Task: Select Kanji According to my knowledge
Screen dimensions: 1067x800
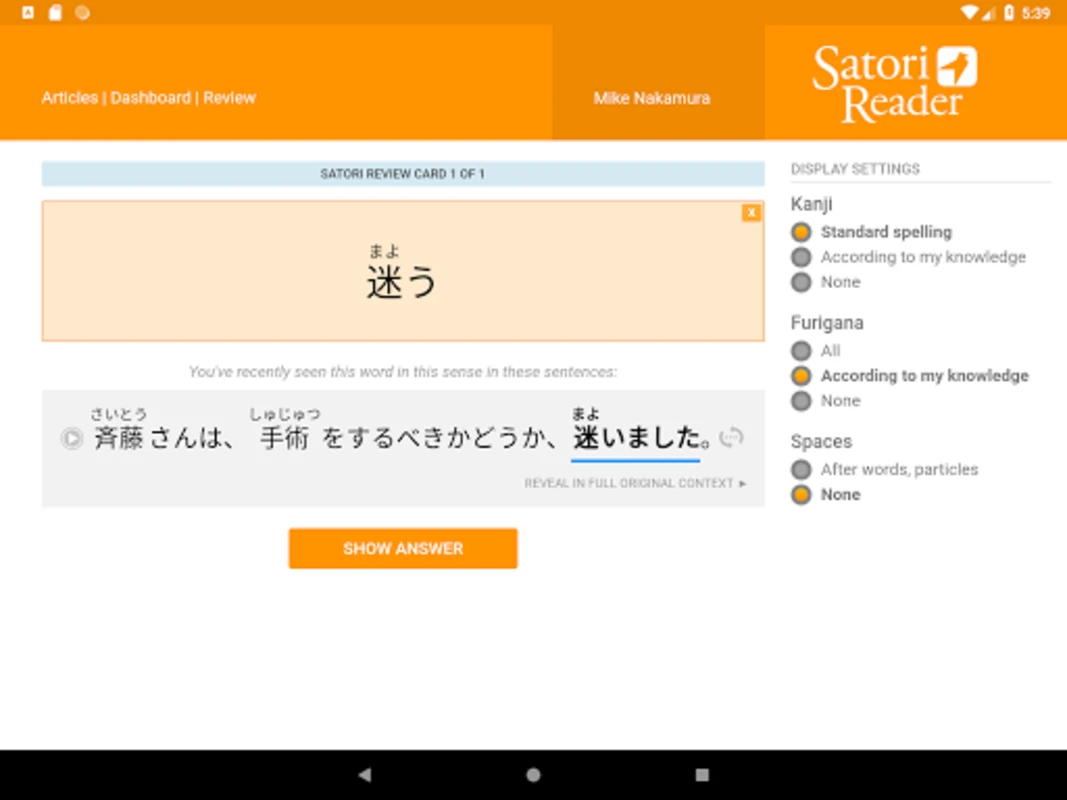Action: (x=908, y=257)
